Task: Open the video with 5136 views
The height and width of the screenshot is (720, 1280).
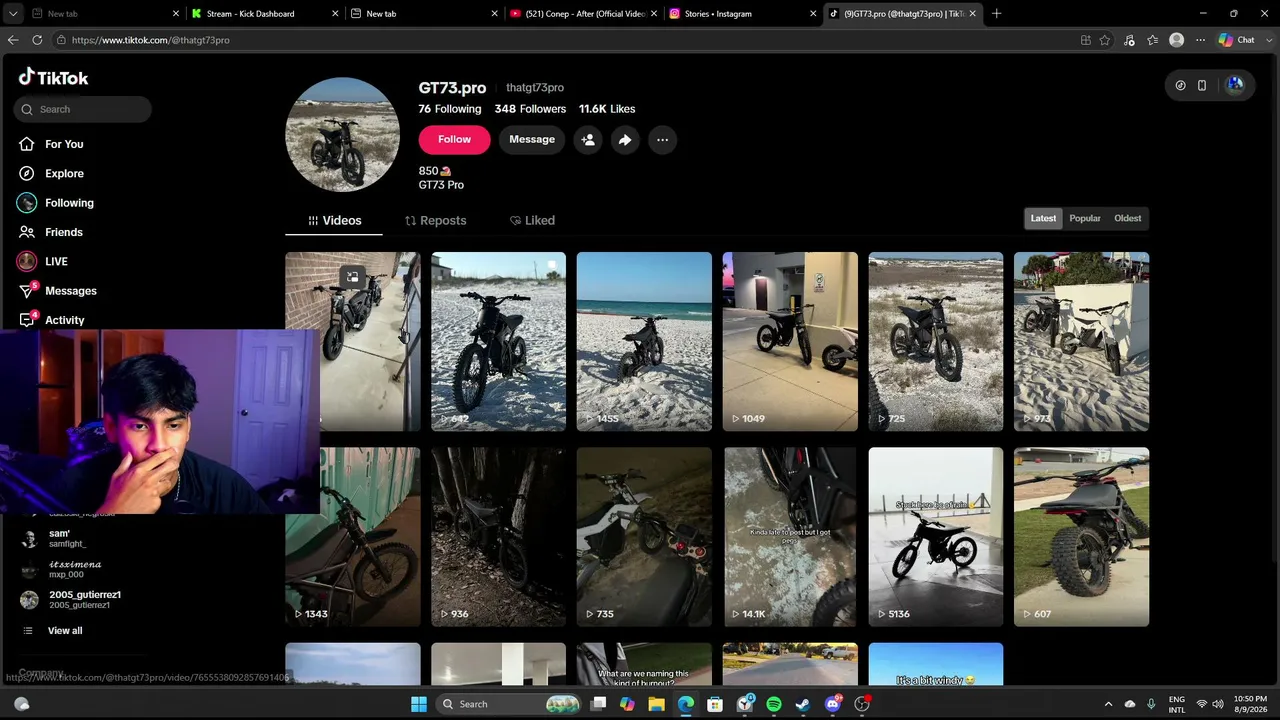Action: point(936,537)
